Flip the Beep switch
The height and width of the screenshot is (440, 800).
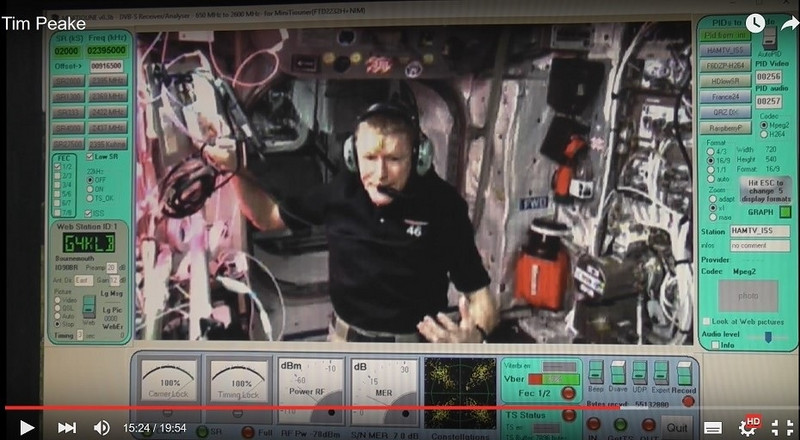595,373
